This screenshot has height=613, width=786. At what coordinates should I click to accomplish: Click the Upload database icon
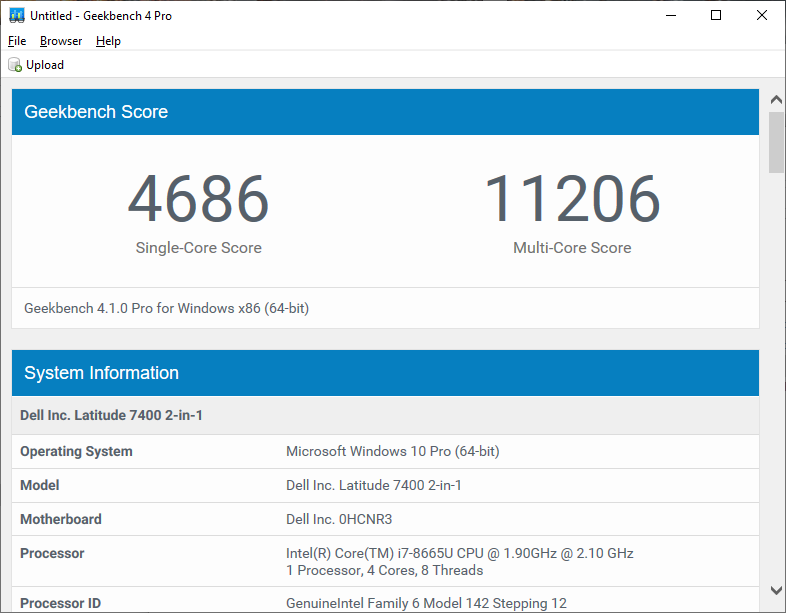coord(15,65)
